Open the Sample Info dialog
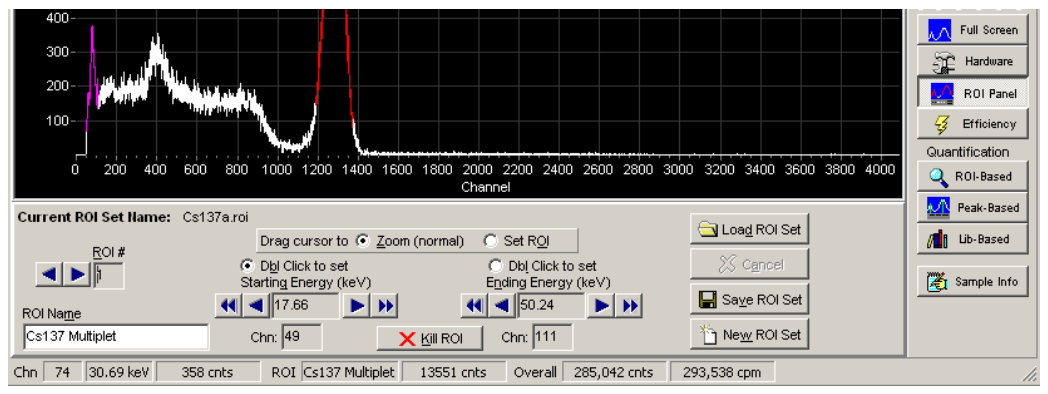Image resolution: width=1048 pixels, height=394 pixels. (972, 282)
